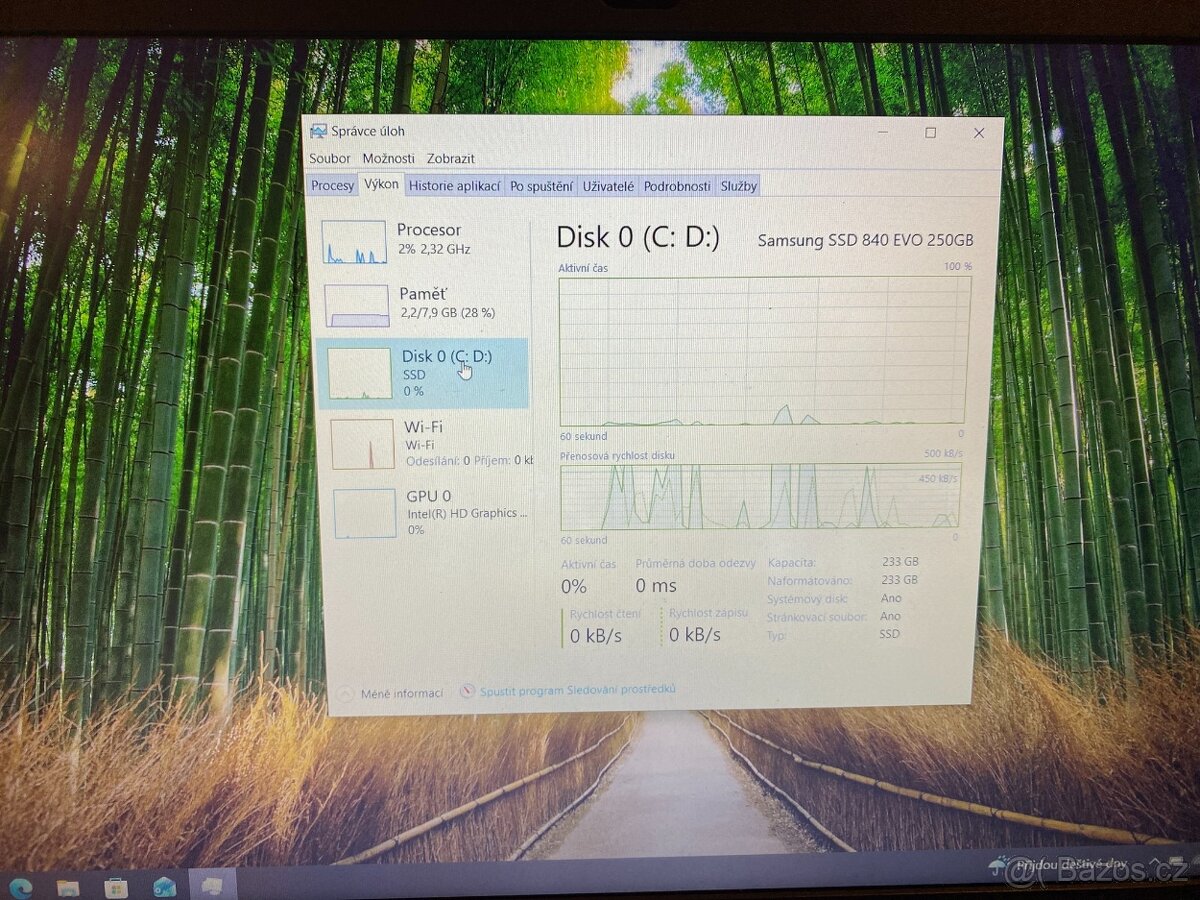The width and height of the screenshot is (1200, 900).
Task: Click the Task Manager icon in the title bar
Action: [x=318, y=131]
